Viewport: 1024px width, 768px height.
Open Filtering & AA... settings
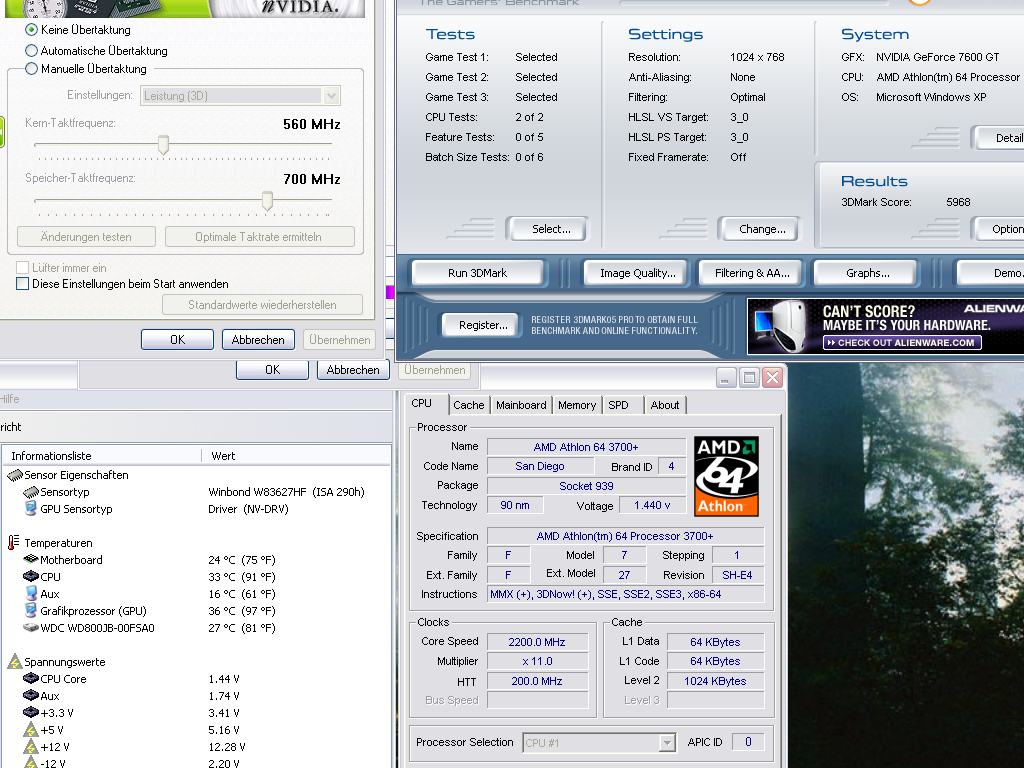752,273
